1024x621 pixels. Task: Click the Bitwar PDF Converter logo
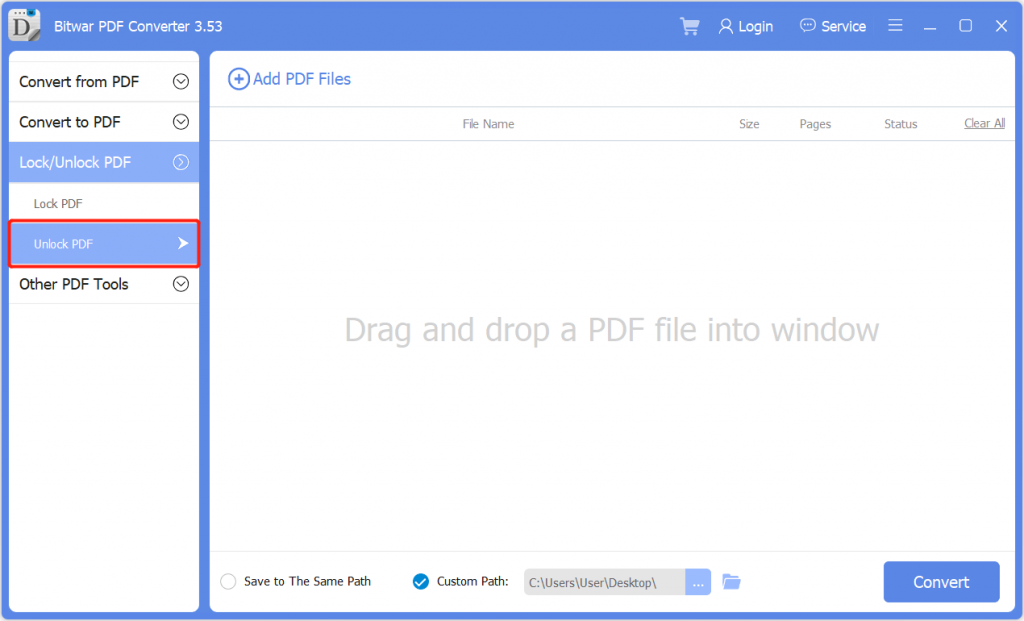pos(24,25)
